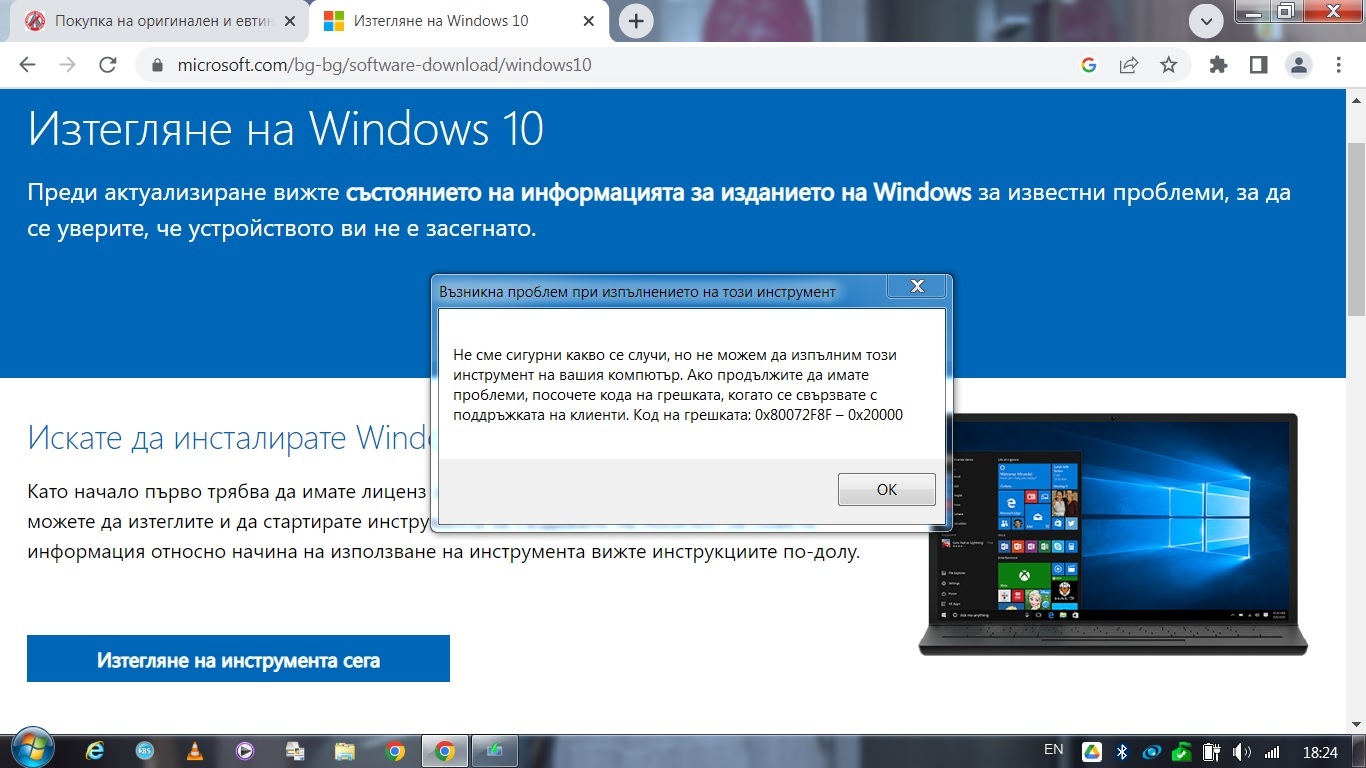The width and height of the screenshot is (1366, 768).
Task: Open the Chrome three-dot menu
Action: (1339, 65)
